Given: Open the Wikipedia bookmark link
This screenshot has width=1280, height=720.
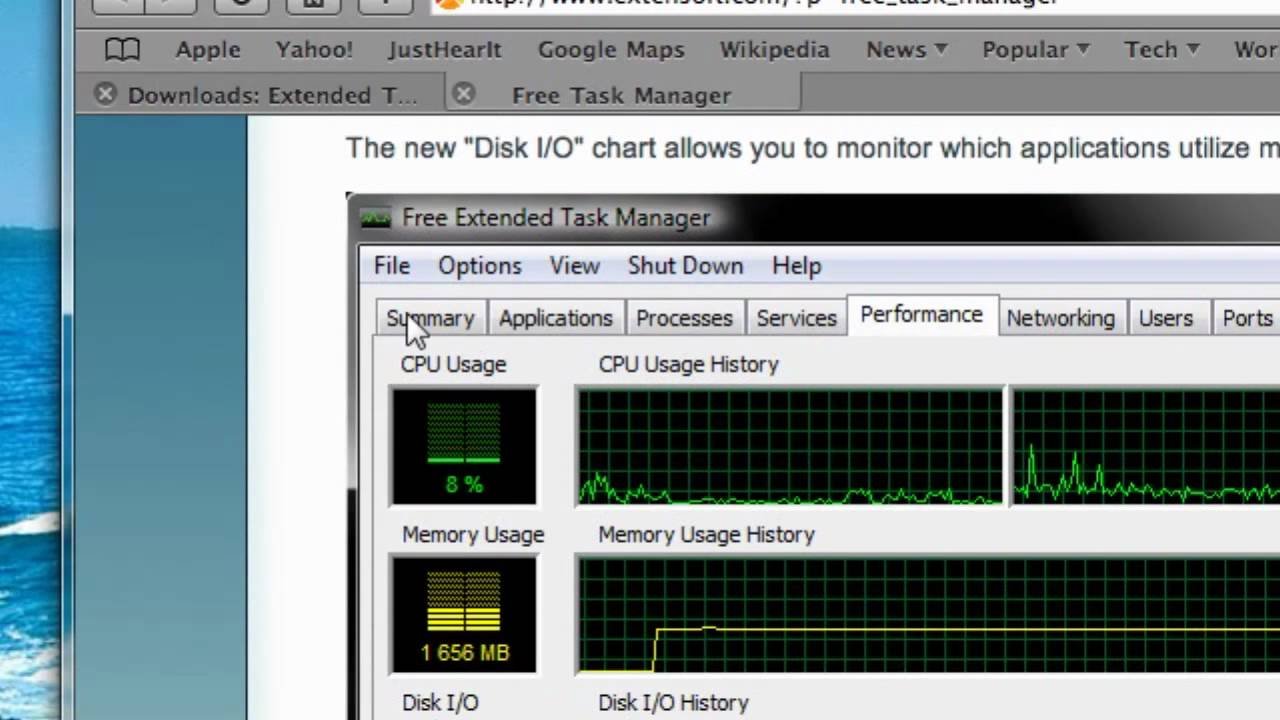Looking at the screenshot, I should pyautogui.click(x=774, y=49).
